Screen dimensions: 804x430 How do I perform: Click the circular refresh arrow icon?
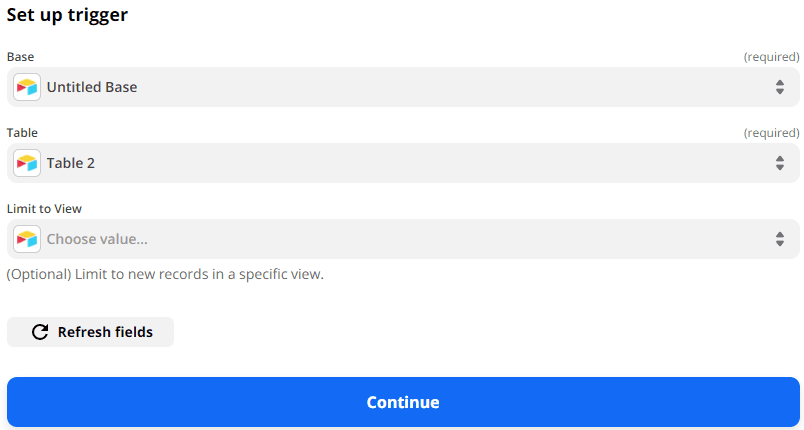tap(40, 332)
